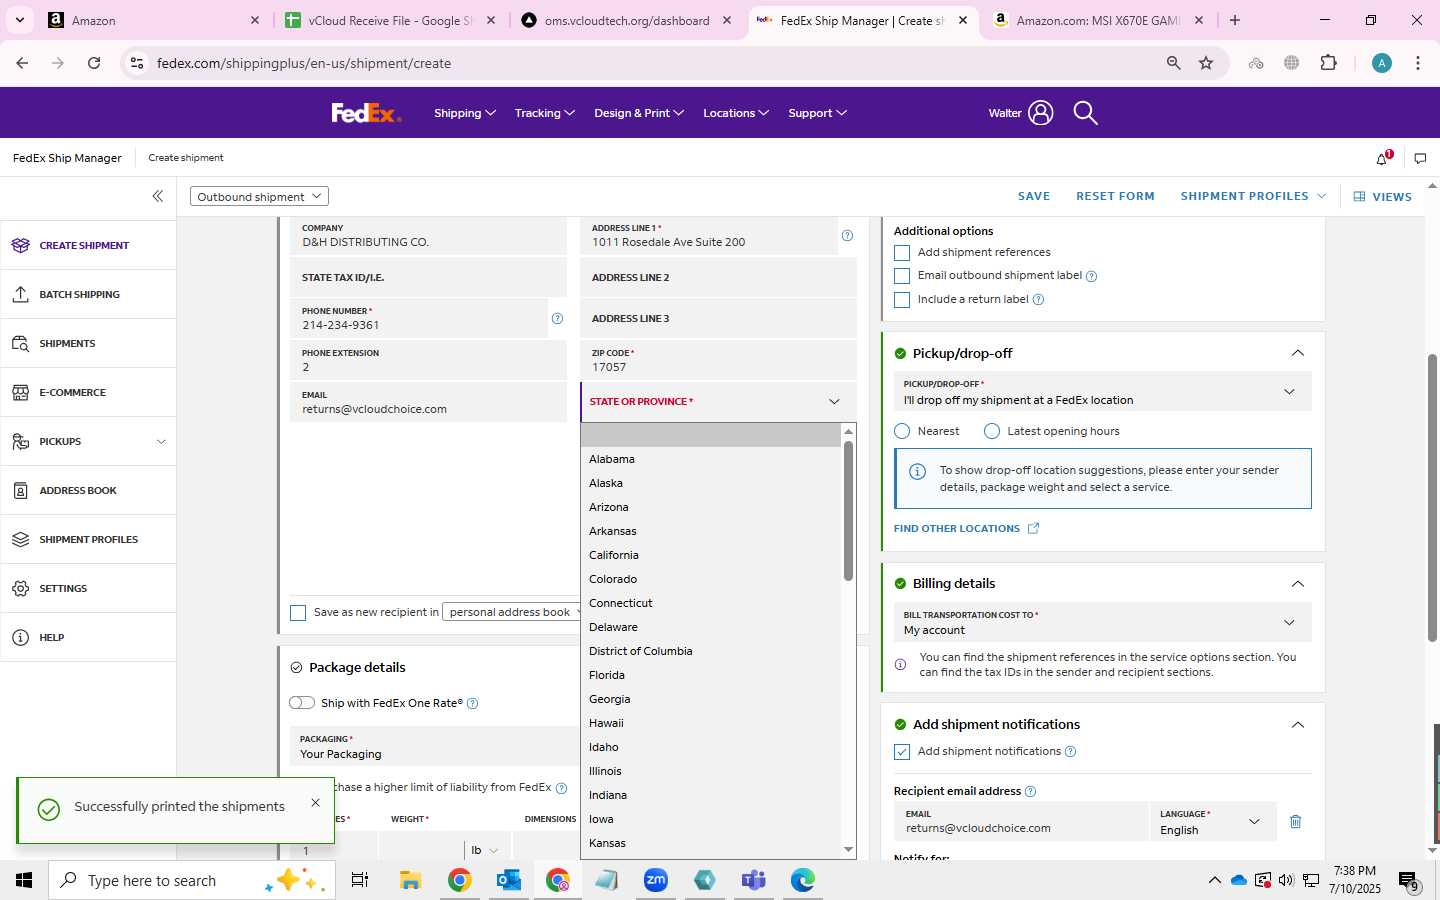Click the E-Commerce sidebar icon

[21, 392]
